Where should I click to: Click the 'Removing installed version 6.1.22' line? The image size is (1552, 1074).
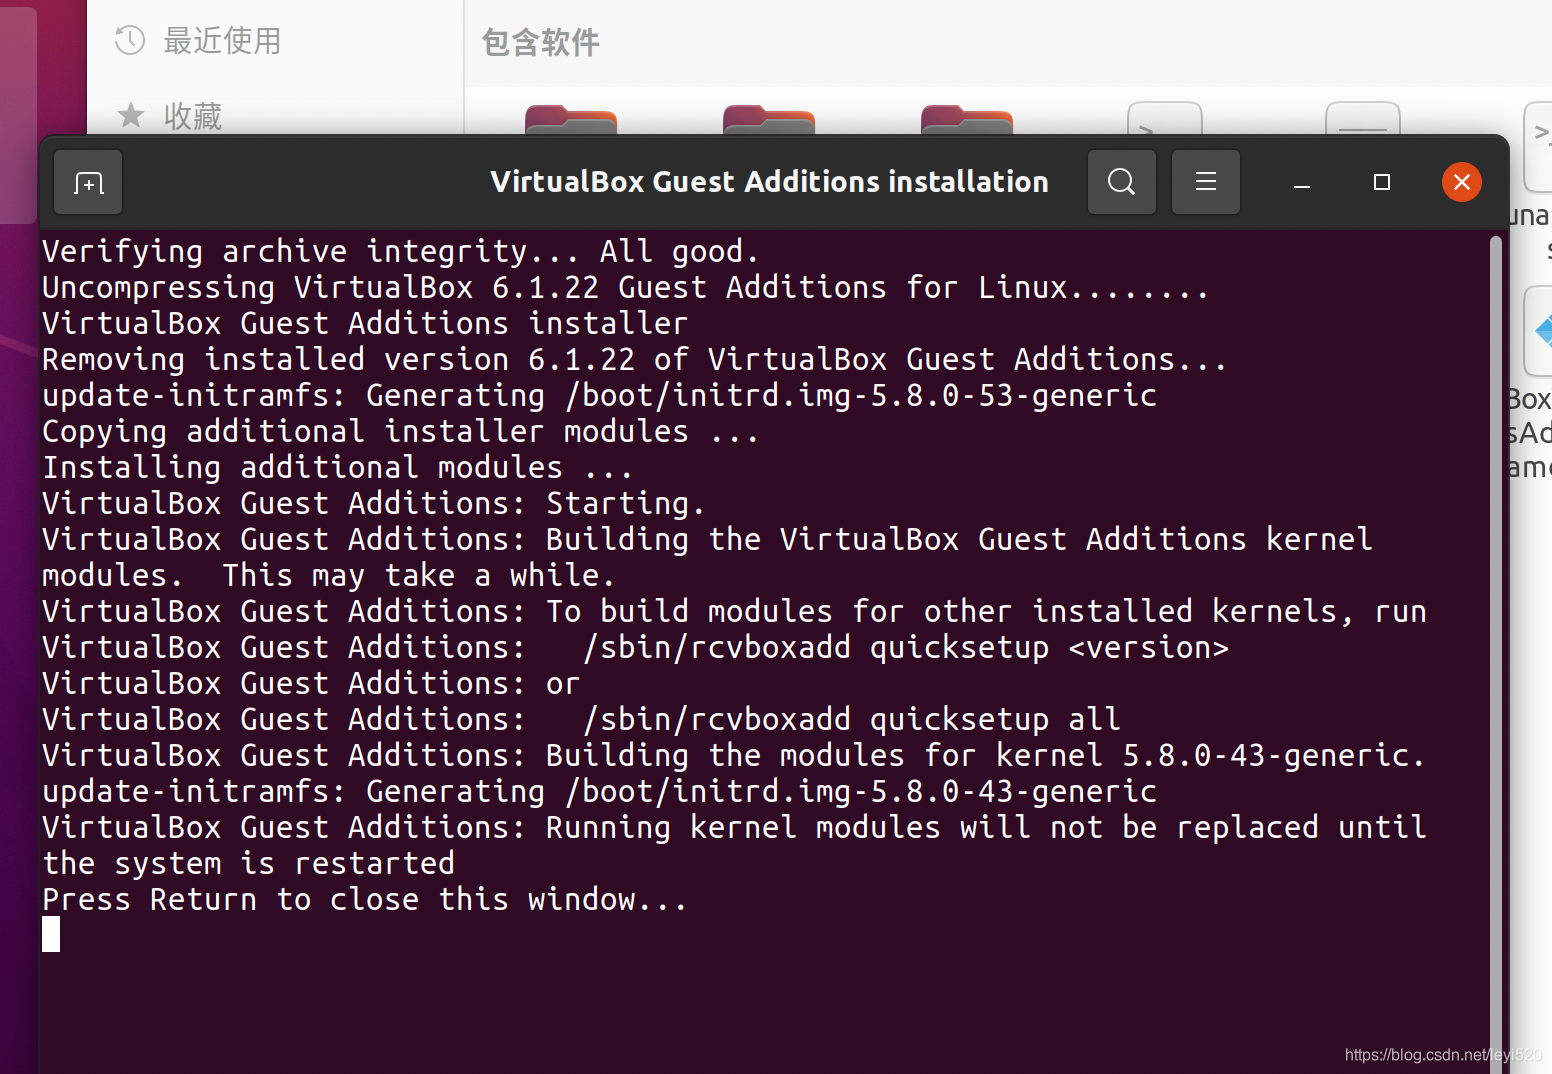pos(634,359)
